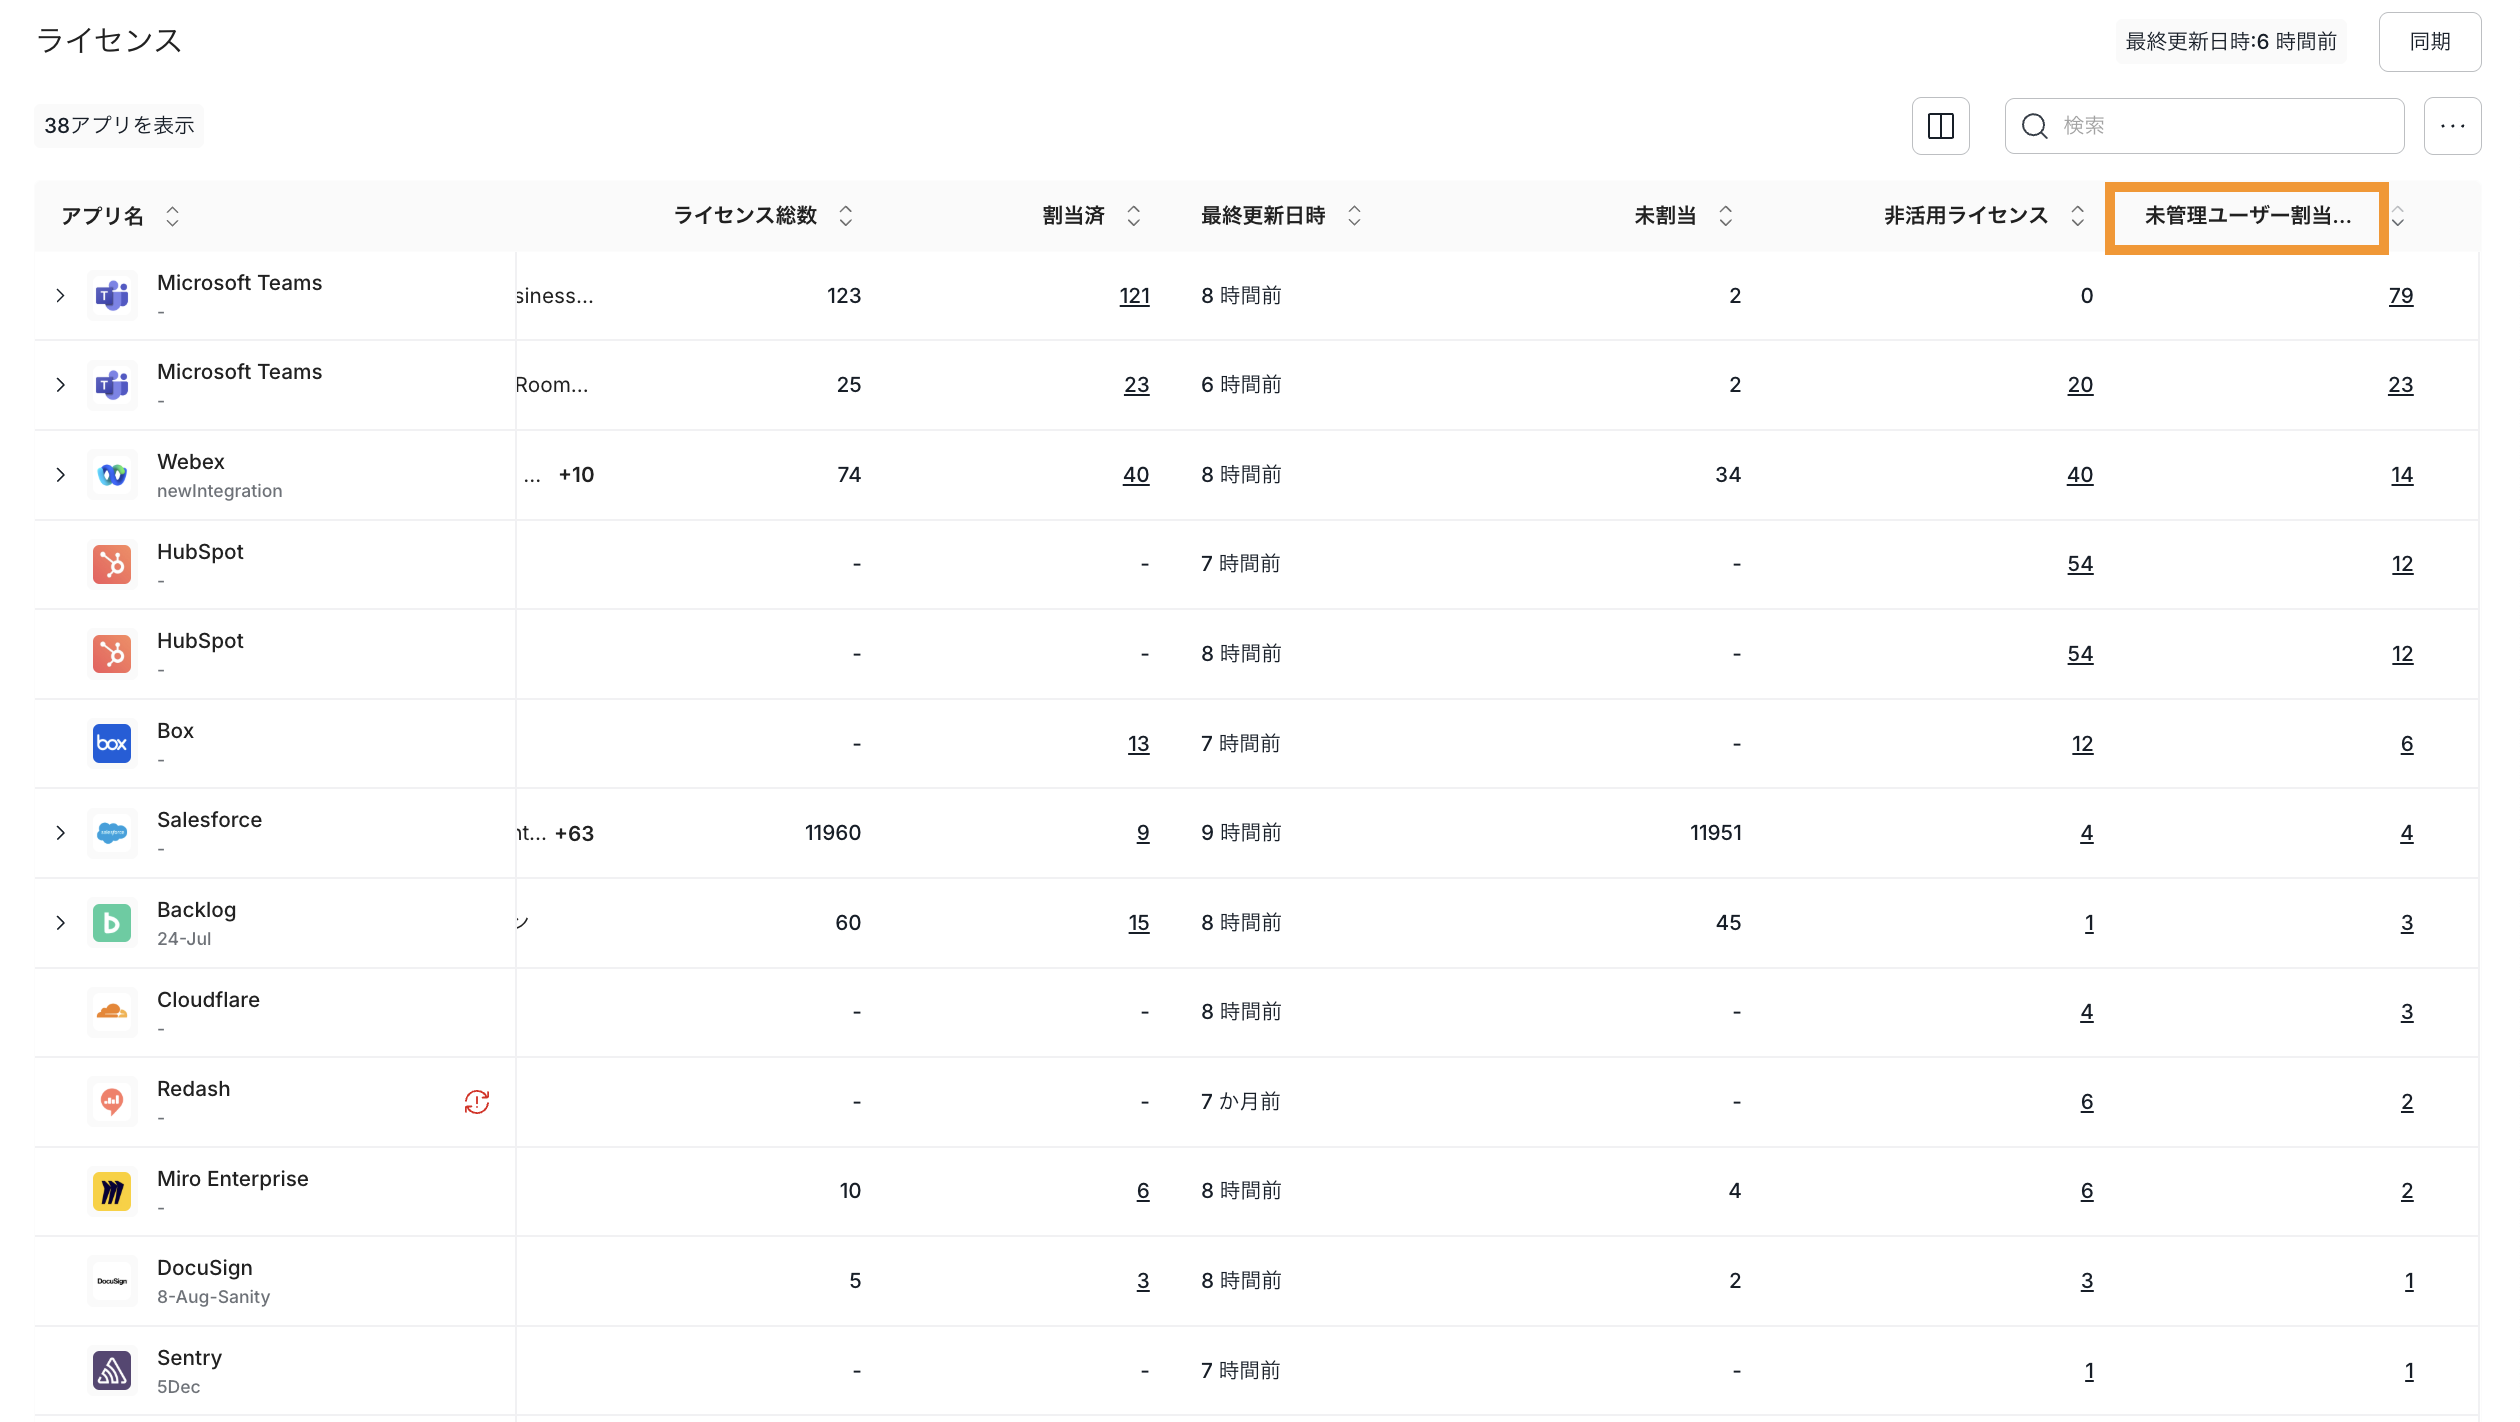This screenshot has height=1422, width=2520.
Task: Expand the first Microsoft Teams row
Action: pos(60,294)
